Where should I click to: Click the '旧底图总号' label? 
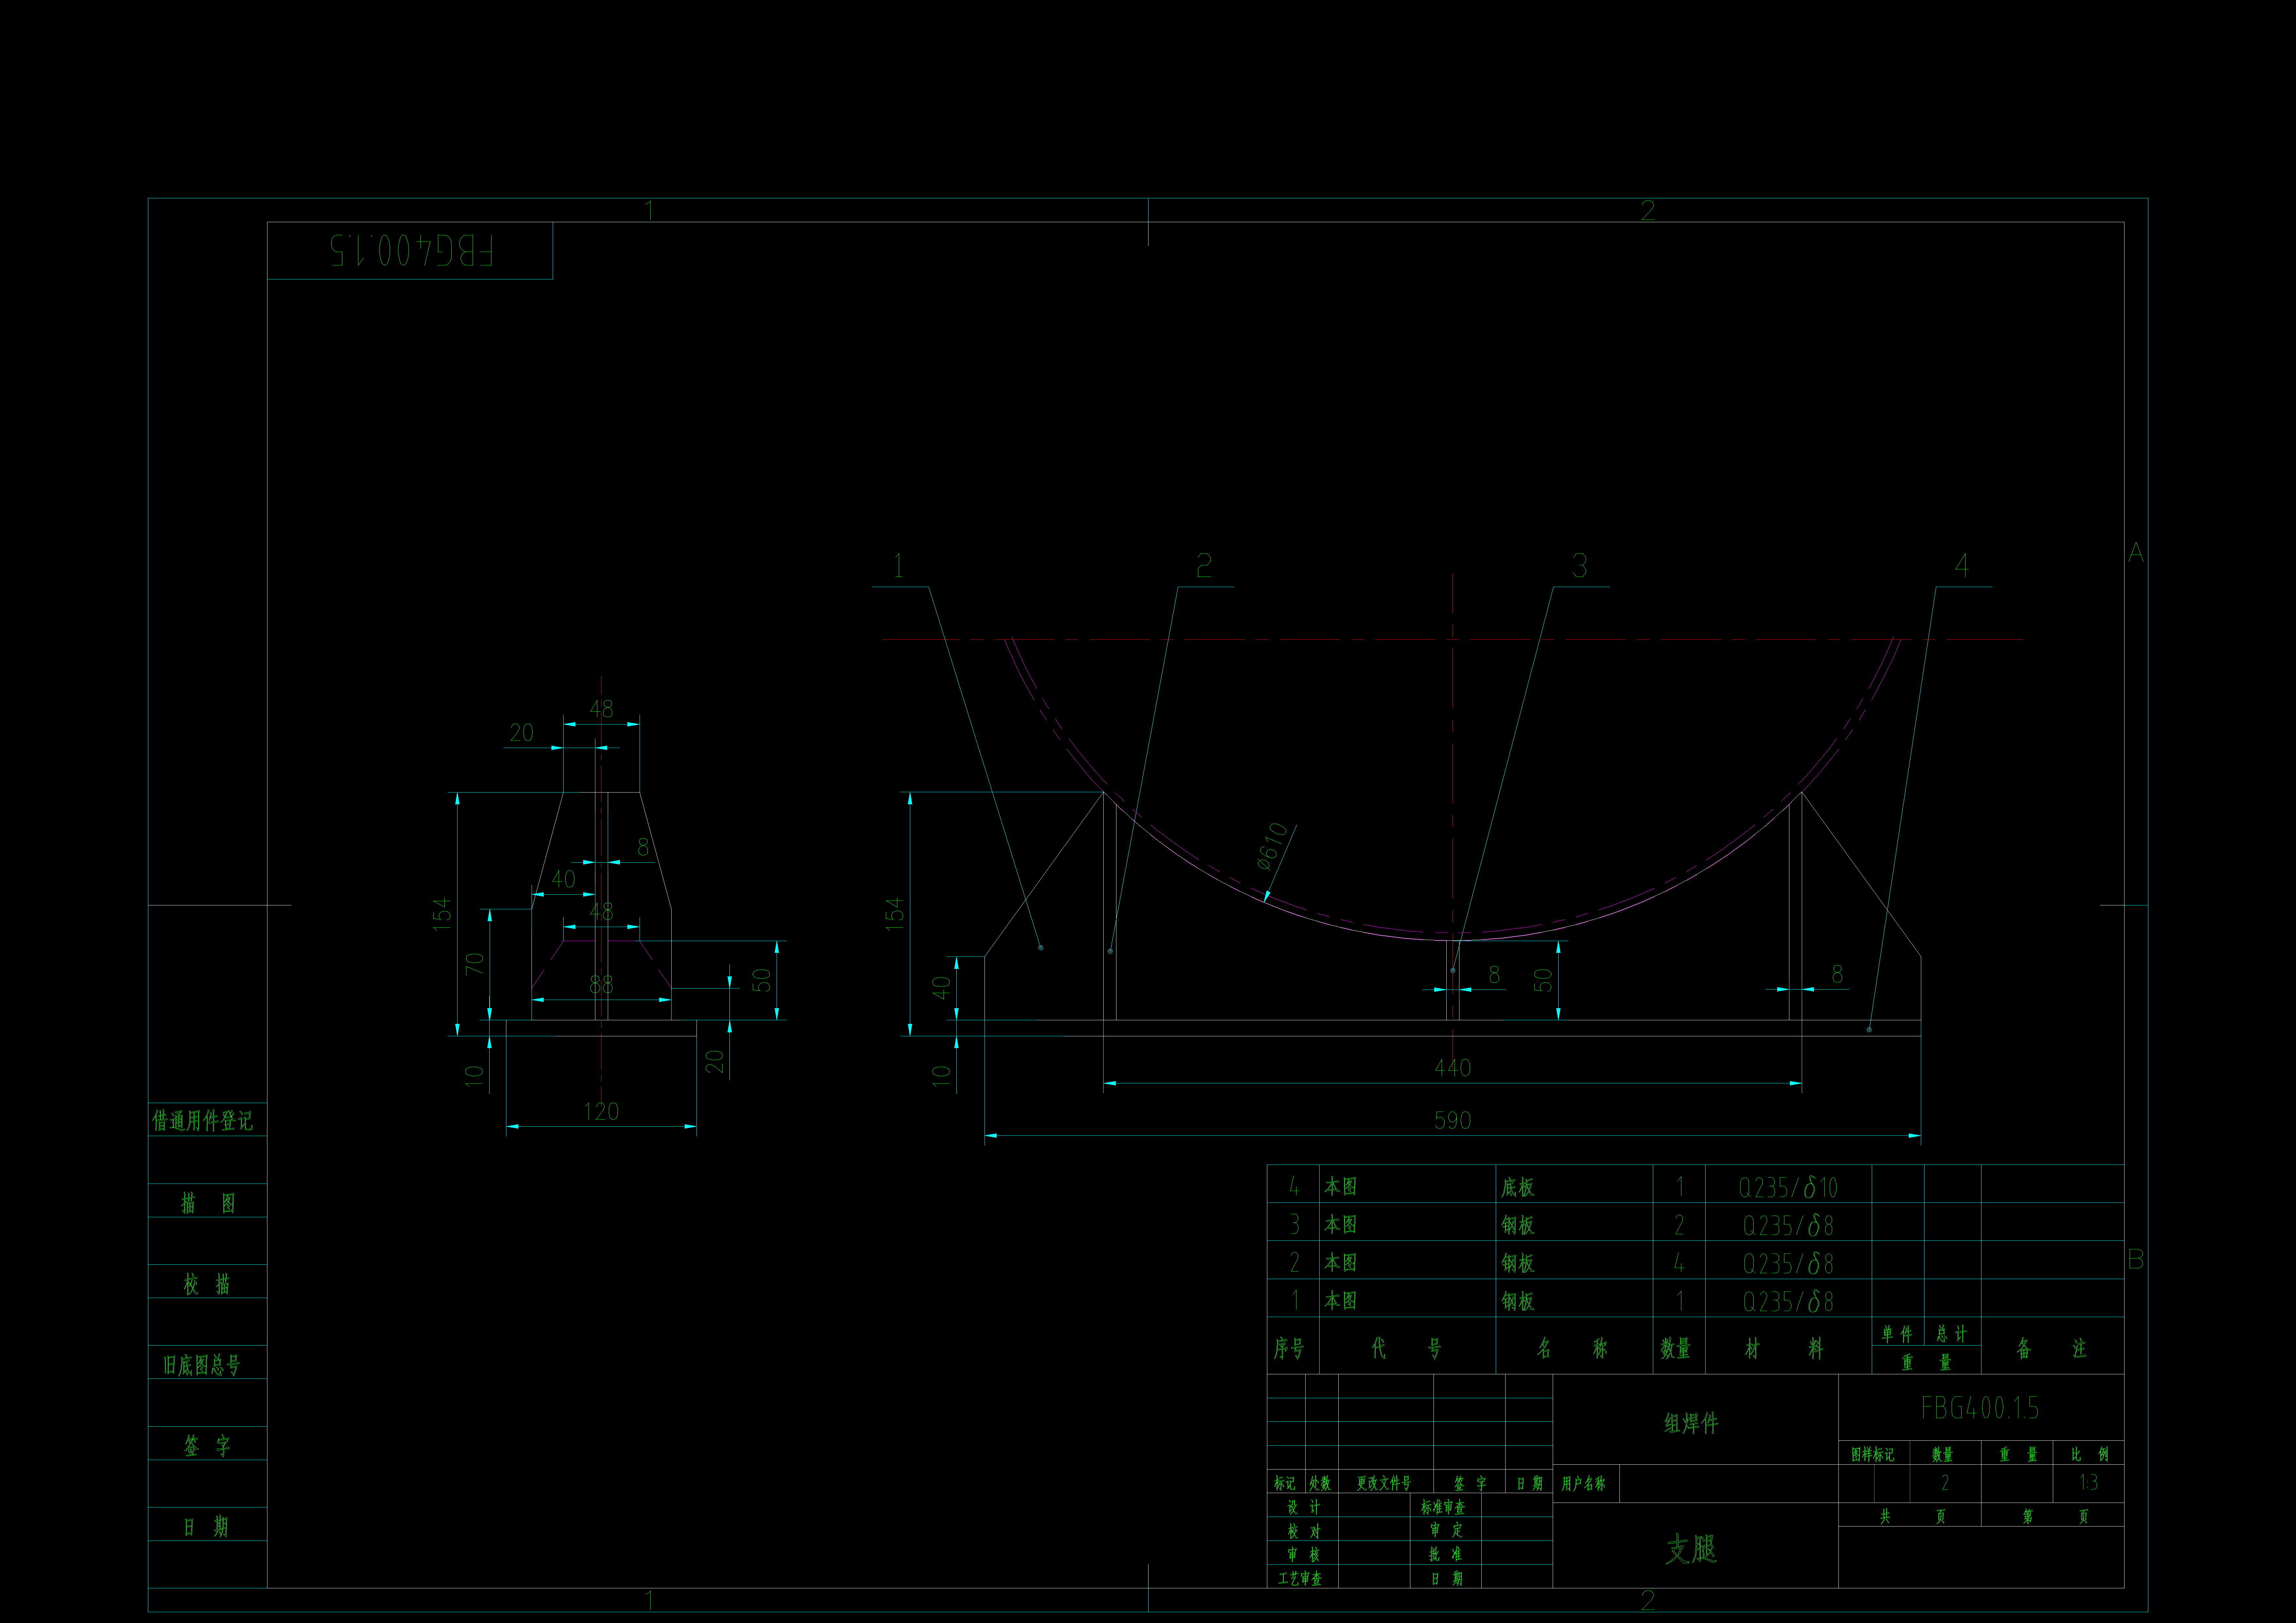point(202,1365)
